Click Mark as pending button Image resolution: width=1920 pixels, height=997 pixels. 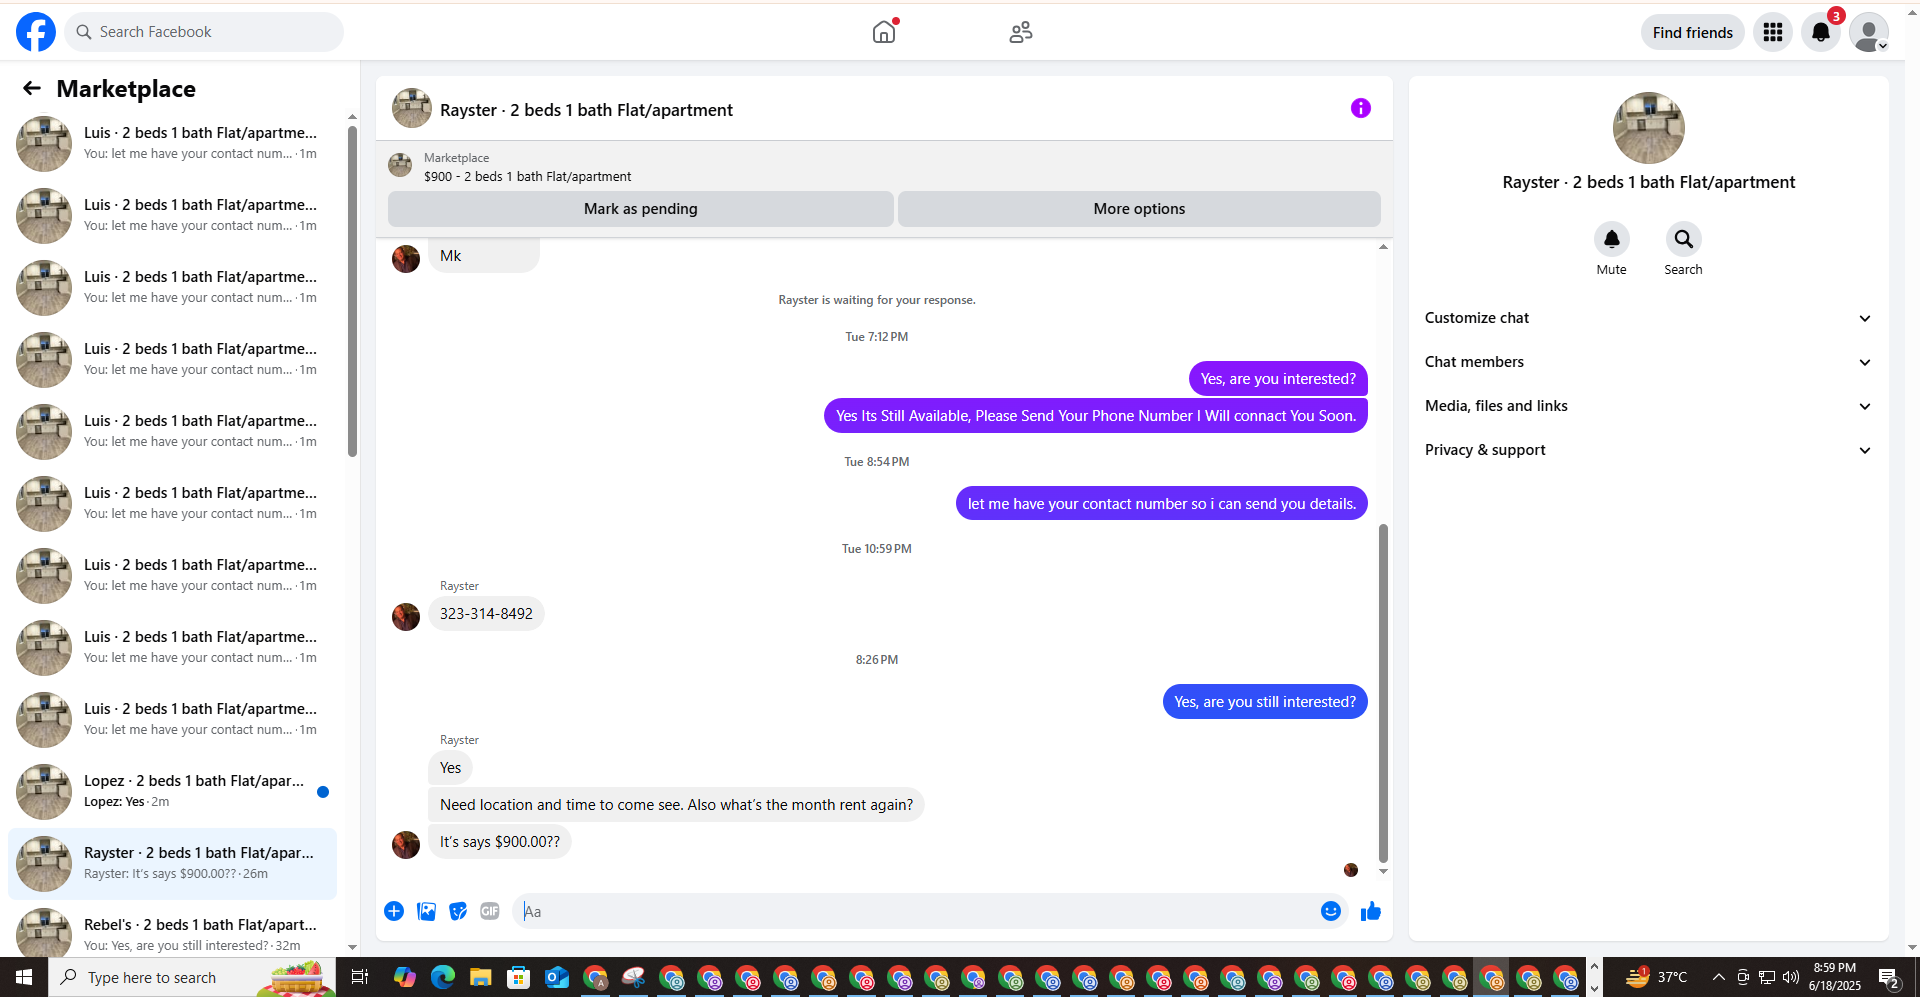641,209
